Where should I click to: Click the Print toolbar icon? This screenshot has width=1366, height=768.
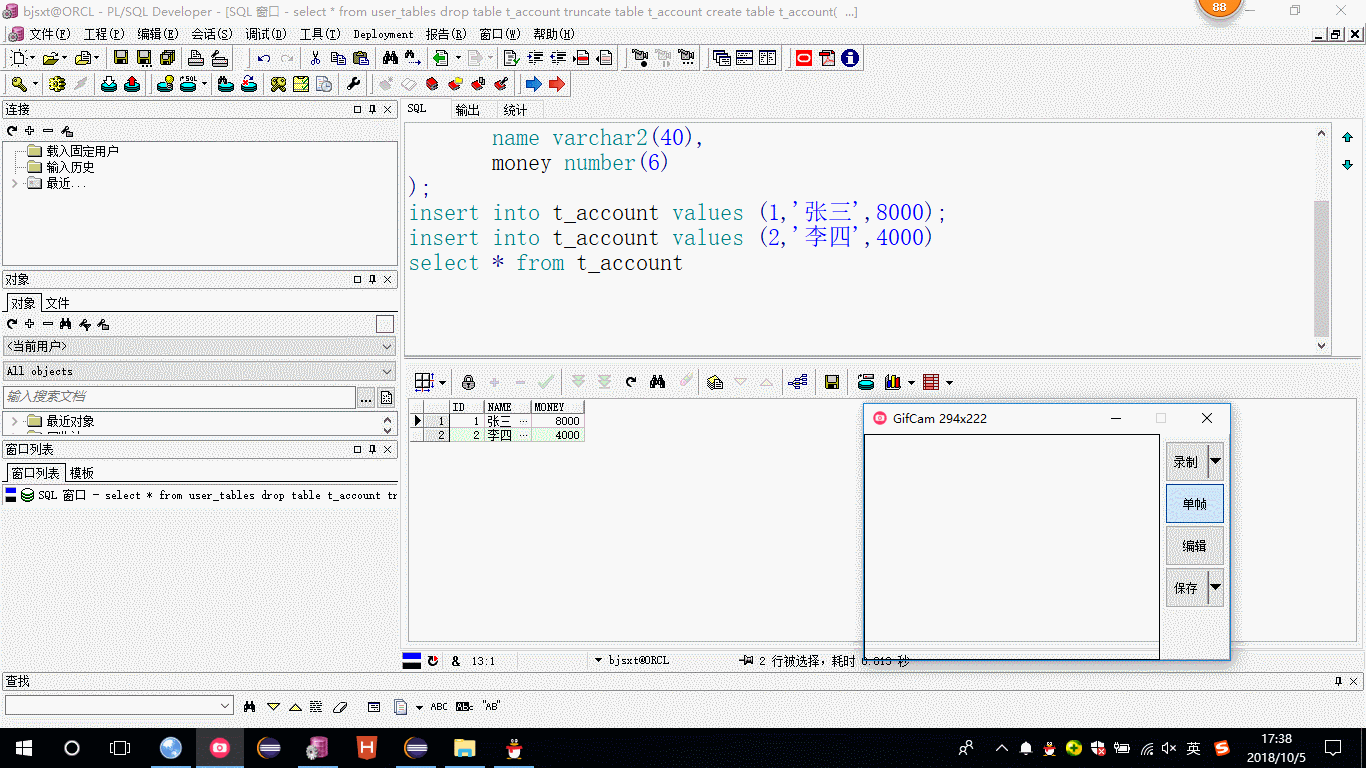click(196, 58)
